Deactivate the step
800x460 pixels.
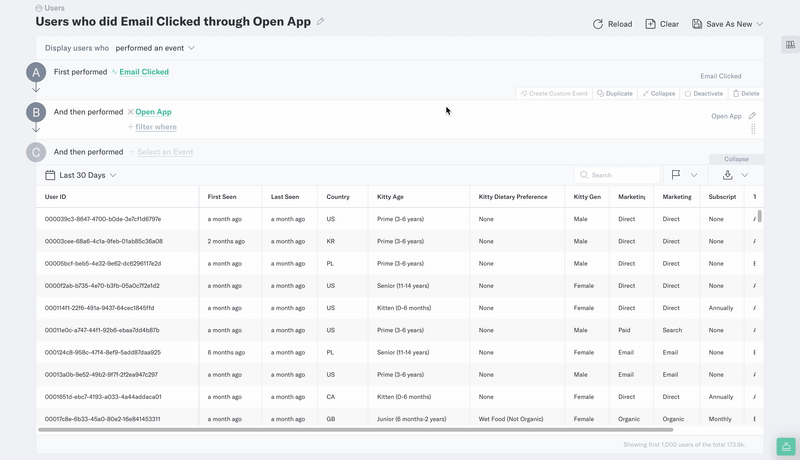[704, 93]
